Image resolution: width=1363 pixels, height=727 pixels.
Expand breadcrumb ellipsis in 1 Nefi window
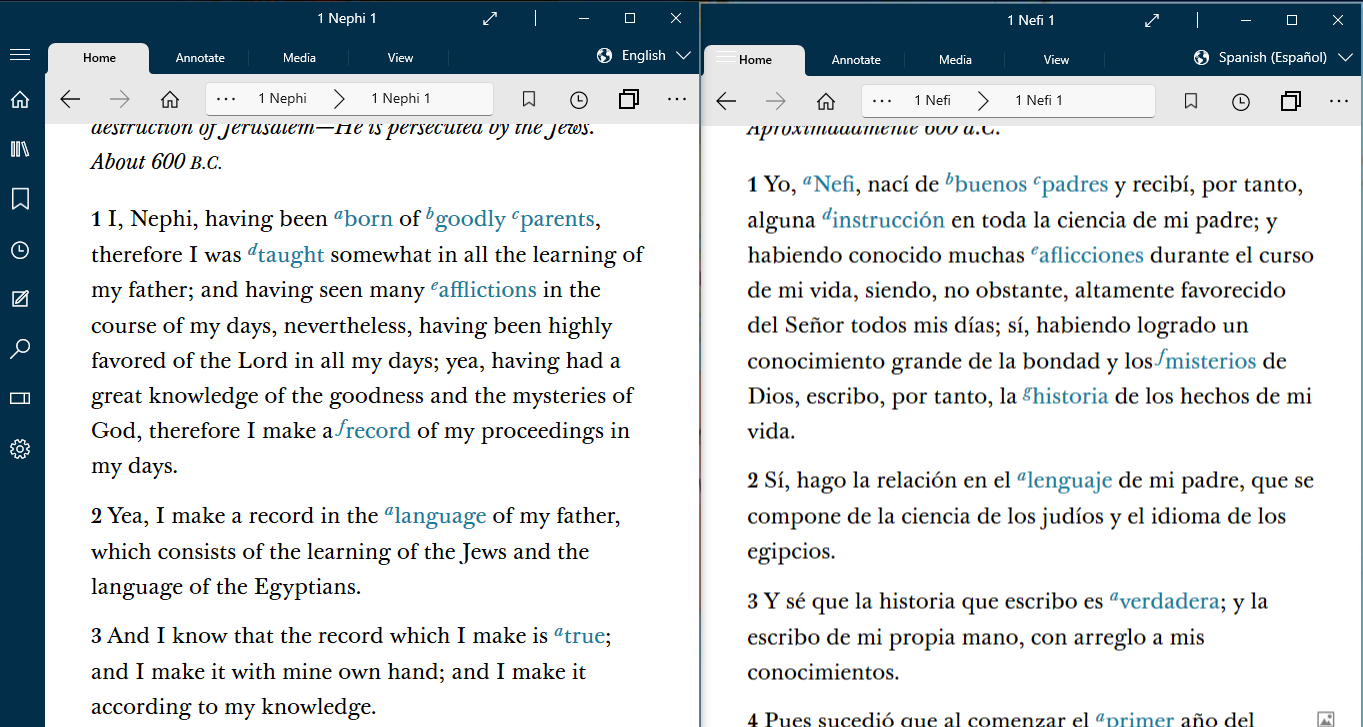882,100
